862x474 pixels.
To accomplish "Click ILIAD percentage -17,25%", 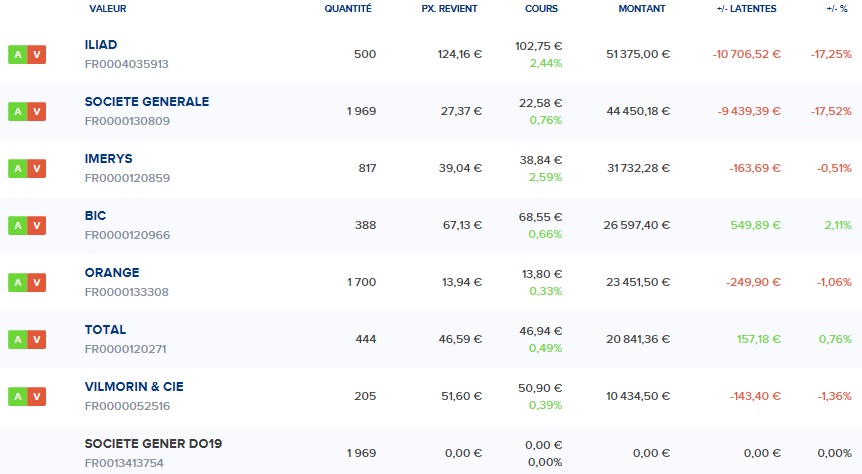I will [831, 54].
